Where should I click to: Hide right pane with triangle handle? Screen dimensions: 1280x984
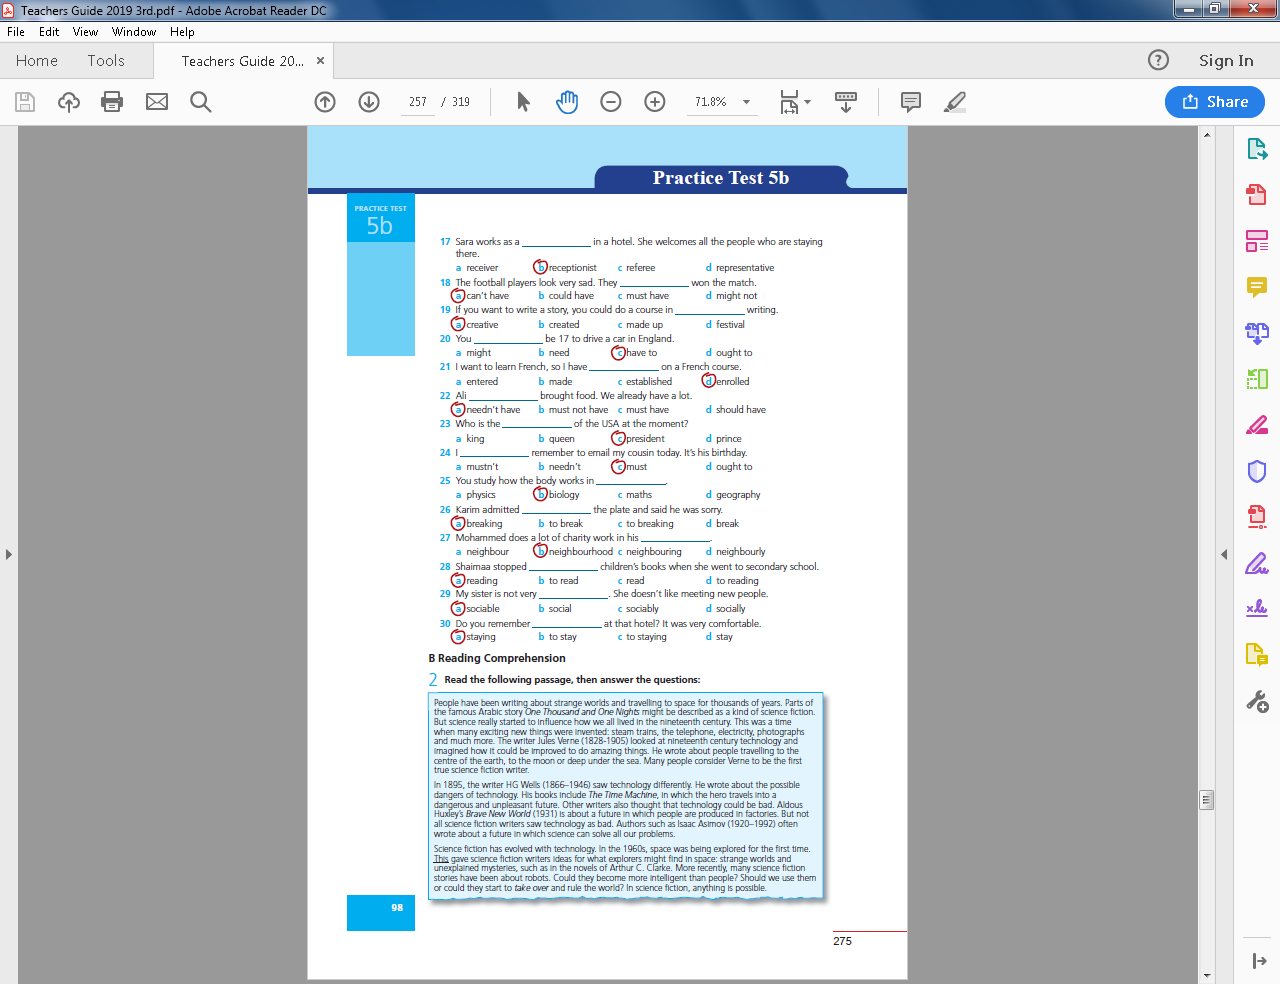pos(1224,554)
